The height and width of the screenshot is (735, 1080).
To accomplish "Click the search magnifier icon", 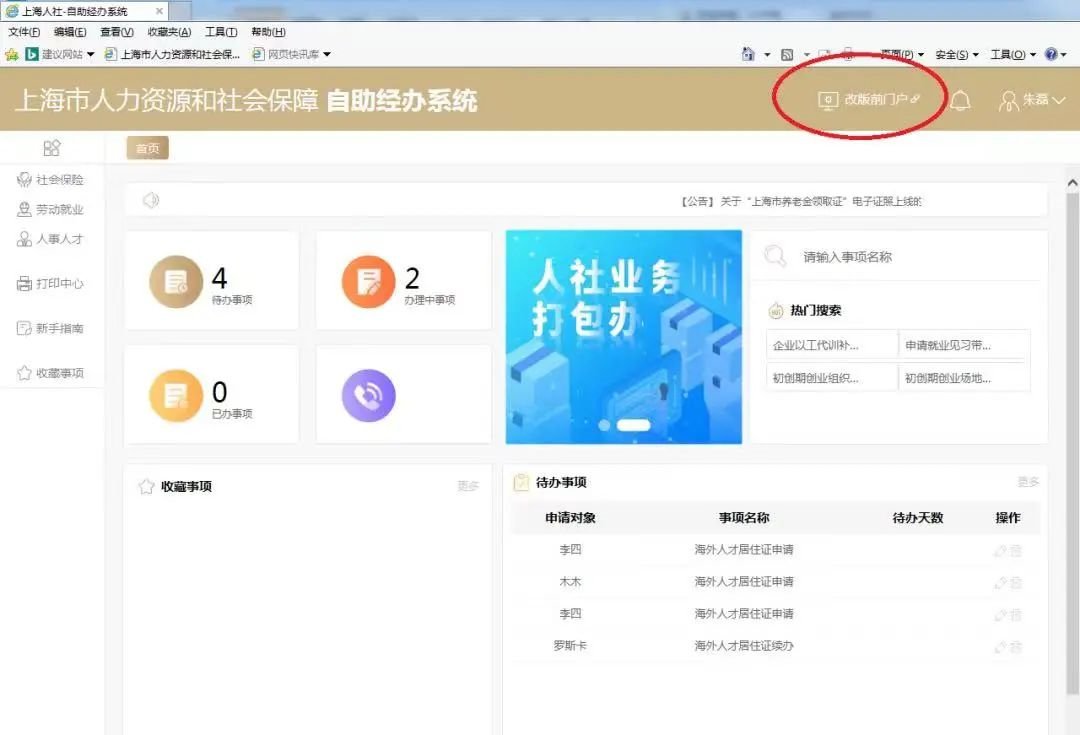I will [x=775, y=257].
